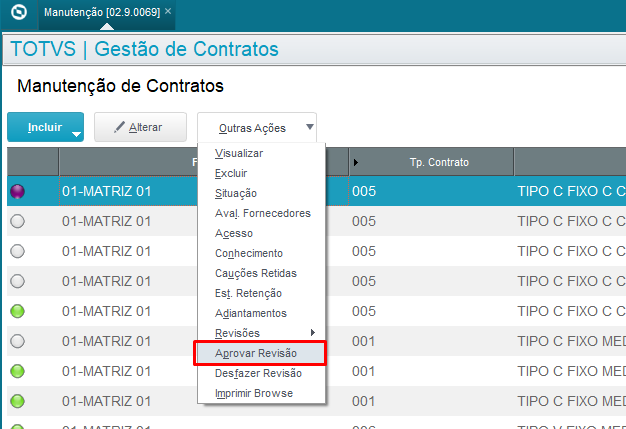The image size is (626, 429).
Task: Click contract type 005 in second row
Action: point(364,221)
